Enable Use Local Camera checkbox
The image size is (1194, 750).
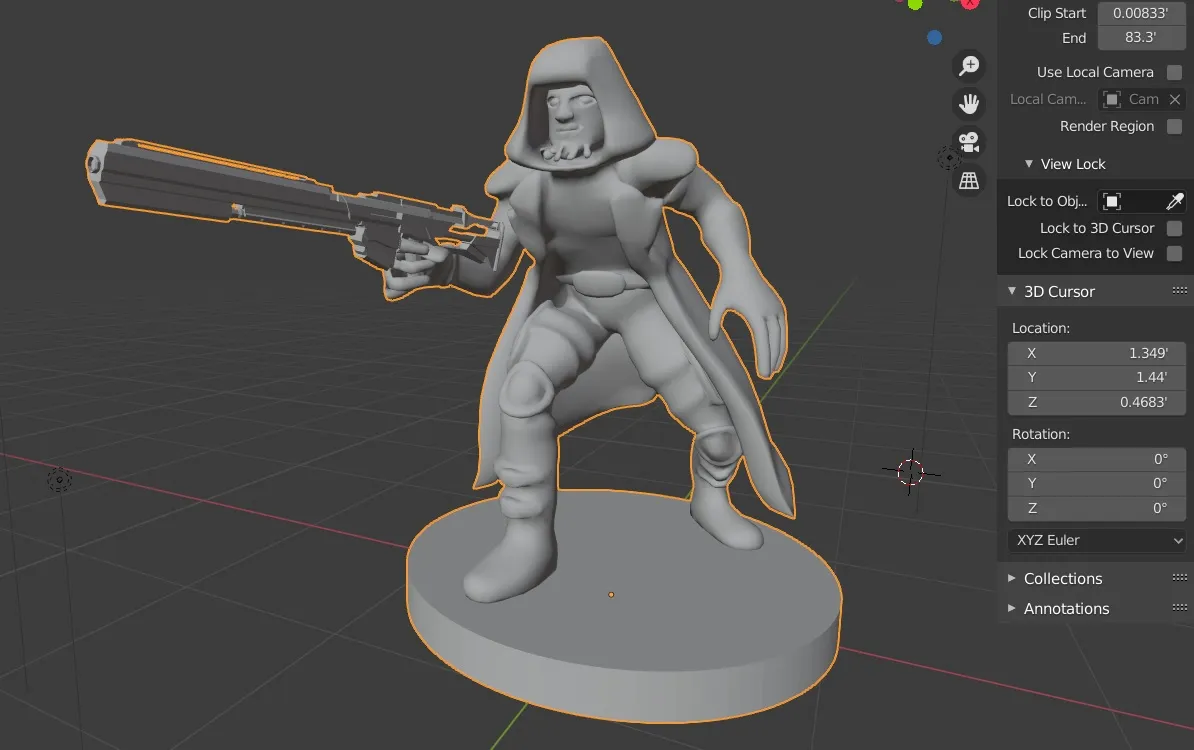click(1174, 72)
